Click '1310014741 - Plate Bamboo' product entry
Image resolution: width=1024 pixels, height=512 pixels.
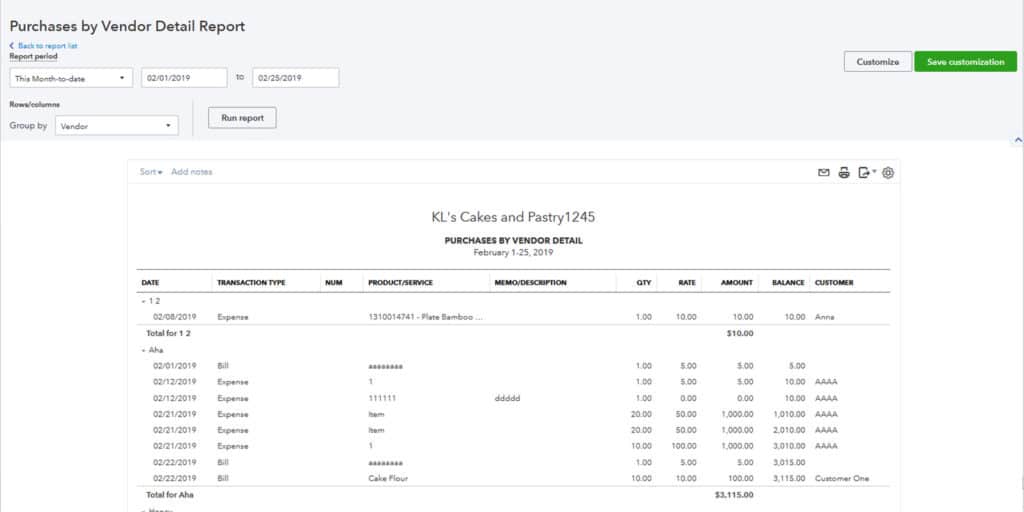click(425, 317)
